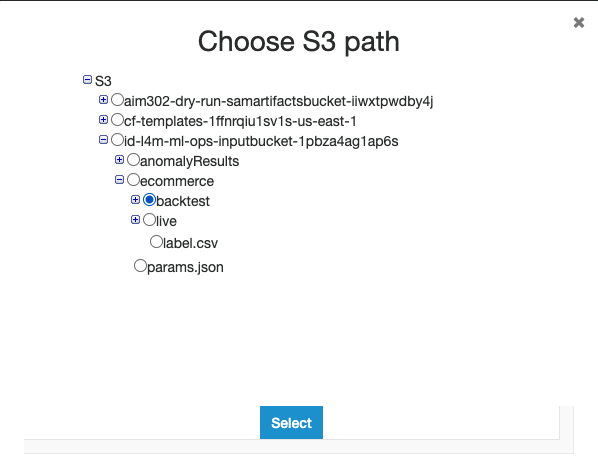Expand the anomalyResults folder
The height and width of the screenshot is (467, 598).
click(119, 159)
